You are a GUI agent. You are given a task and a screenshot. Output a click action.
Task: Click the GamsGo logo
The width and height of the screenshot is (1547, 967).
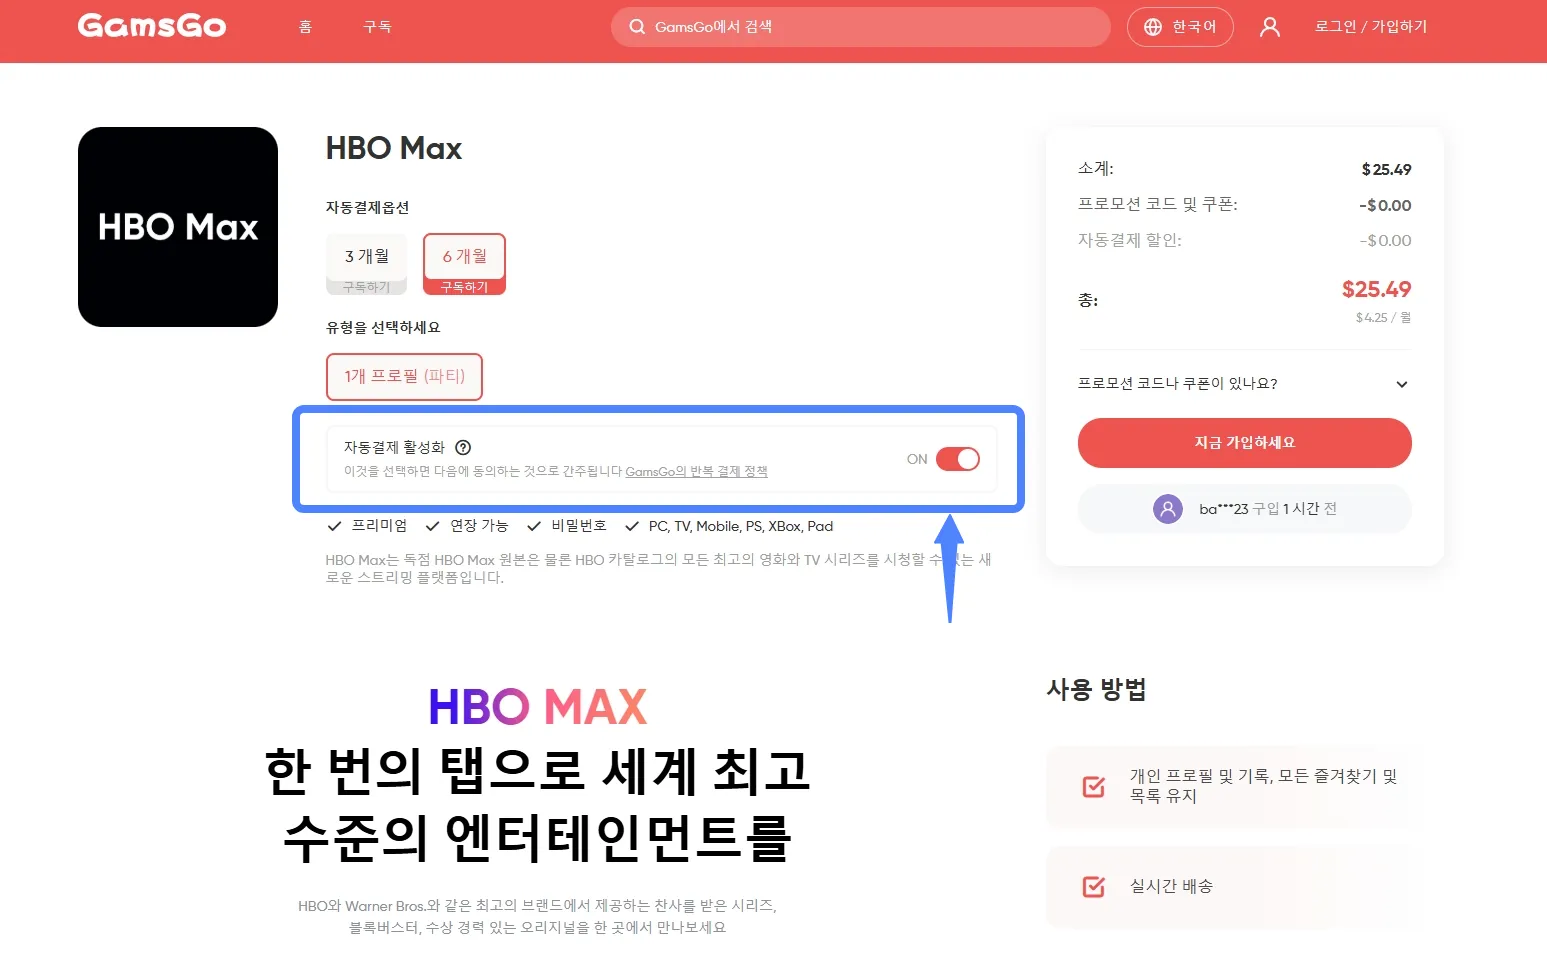point(152,26)
